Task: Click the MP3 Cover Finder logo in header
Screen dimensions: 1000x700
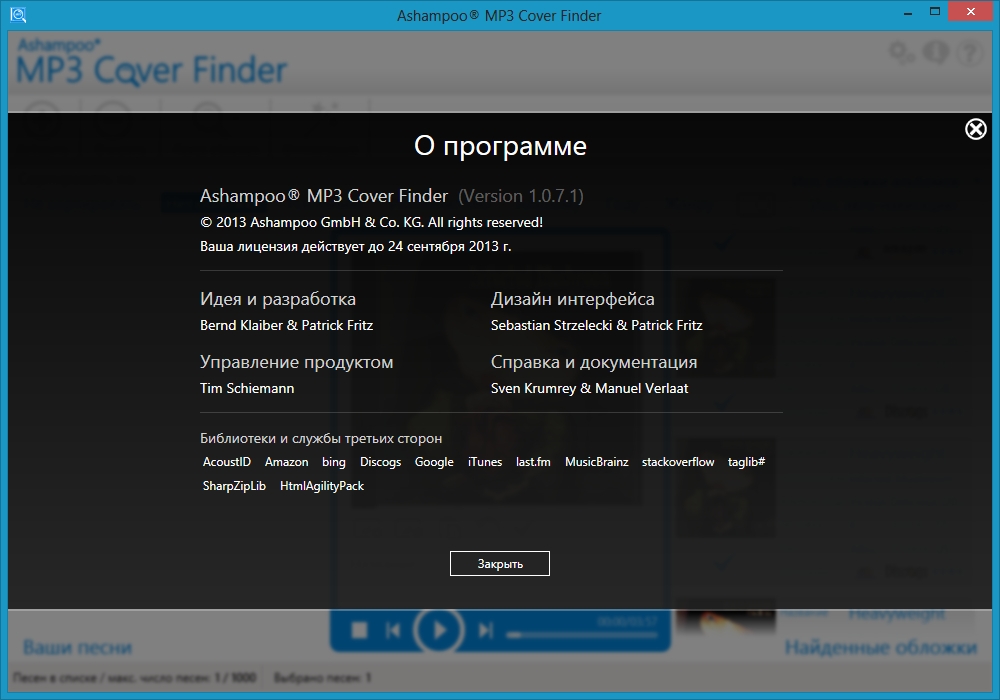Action: point(152,62)
